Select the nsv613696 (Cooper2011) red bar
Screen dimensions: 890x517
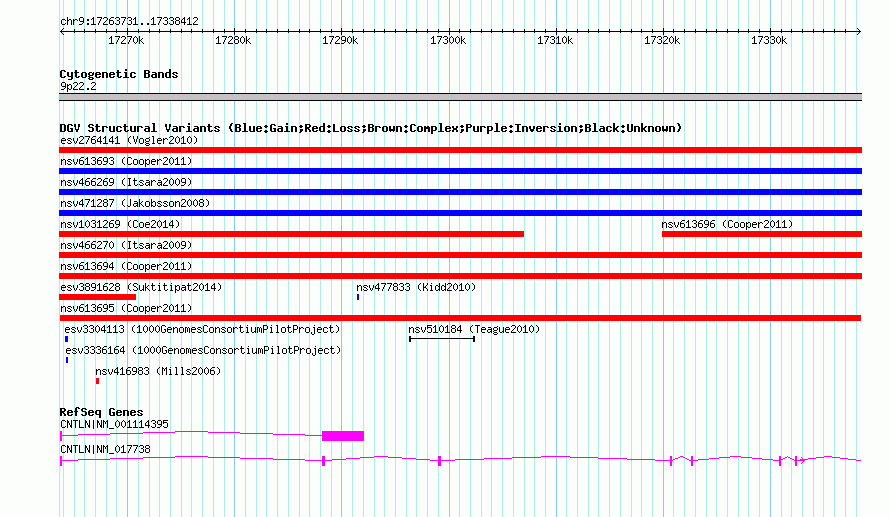[x=762, y=234]
